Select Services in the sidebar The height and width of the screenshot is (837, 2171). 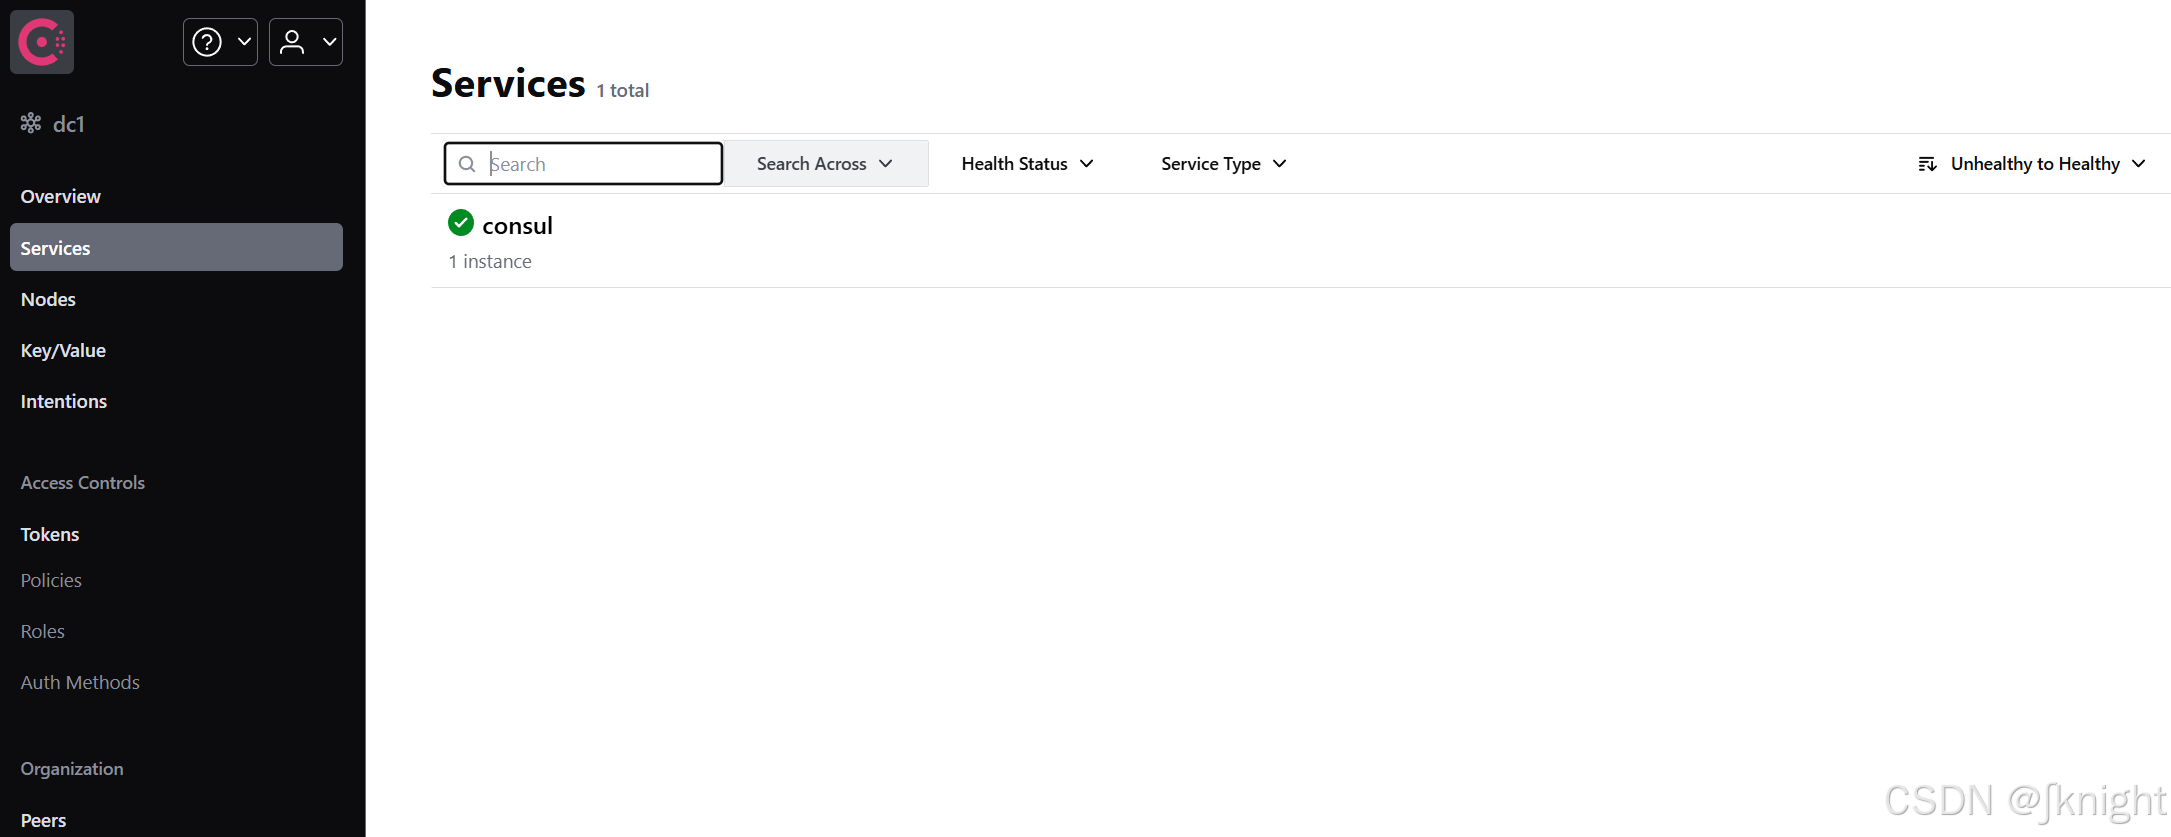click(x=176, y=247)
